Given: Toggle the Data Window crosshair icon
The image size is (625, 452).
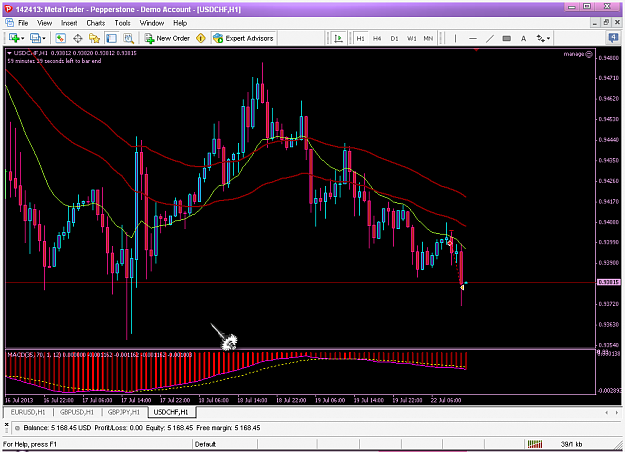Looking at the screenshot, I should pyautogui.click(x=78, y=38).
